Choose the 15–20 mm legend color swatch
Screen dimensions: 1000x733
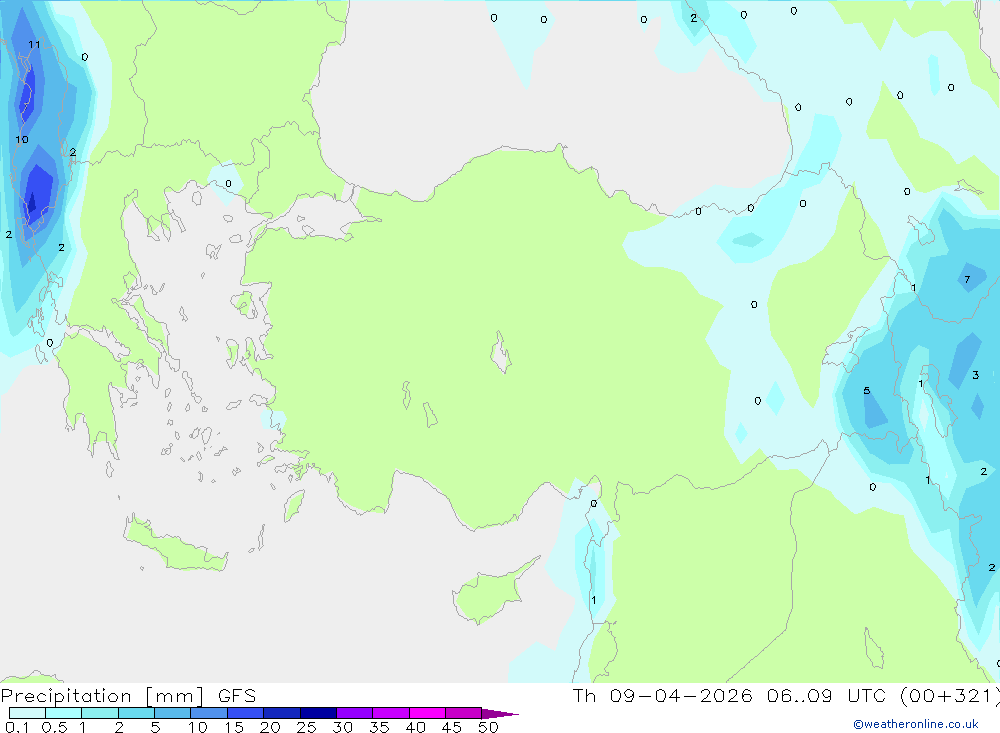coord(246,713)
